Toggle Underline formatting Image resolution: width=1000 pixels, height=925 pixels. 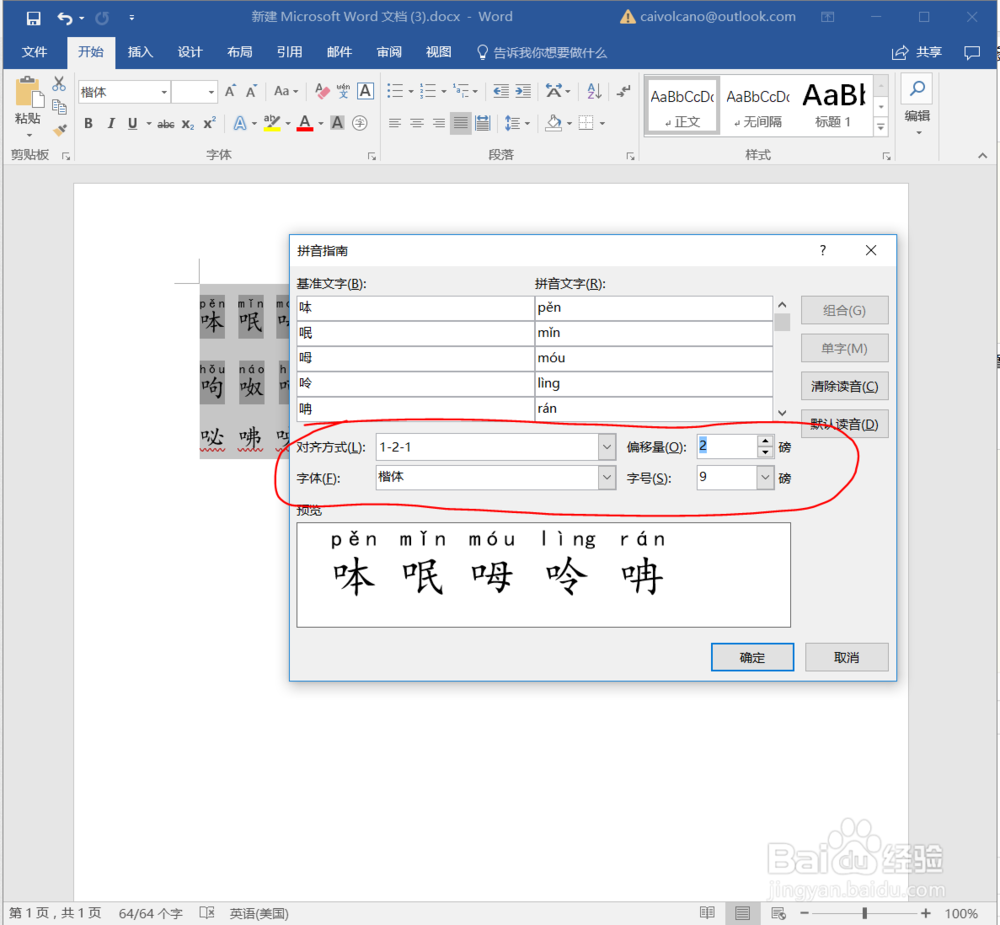[133, 123]
